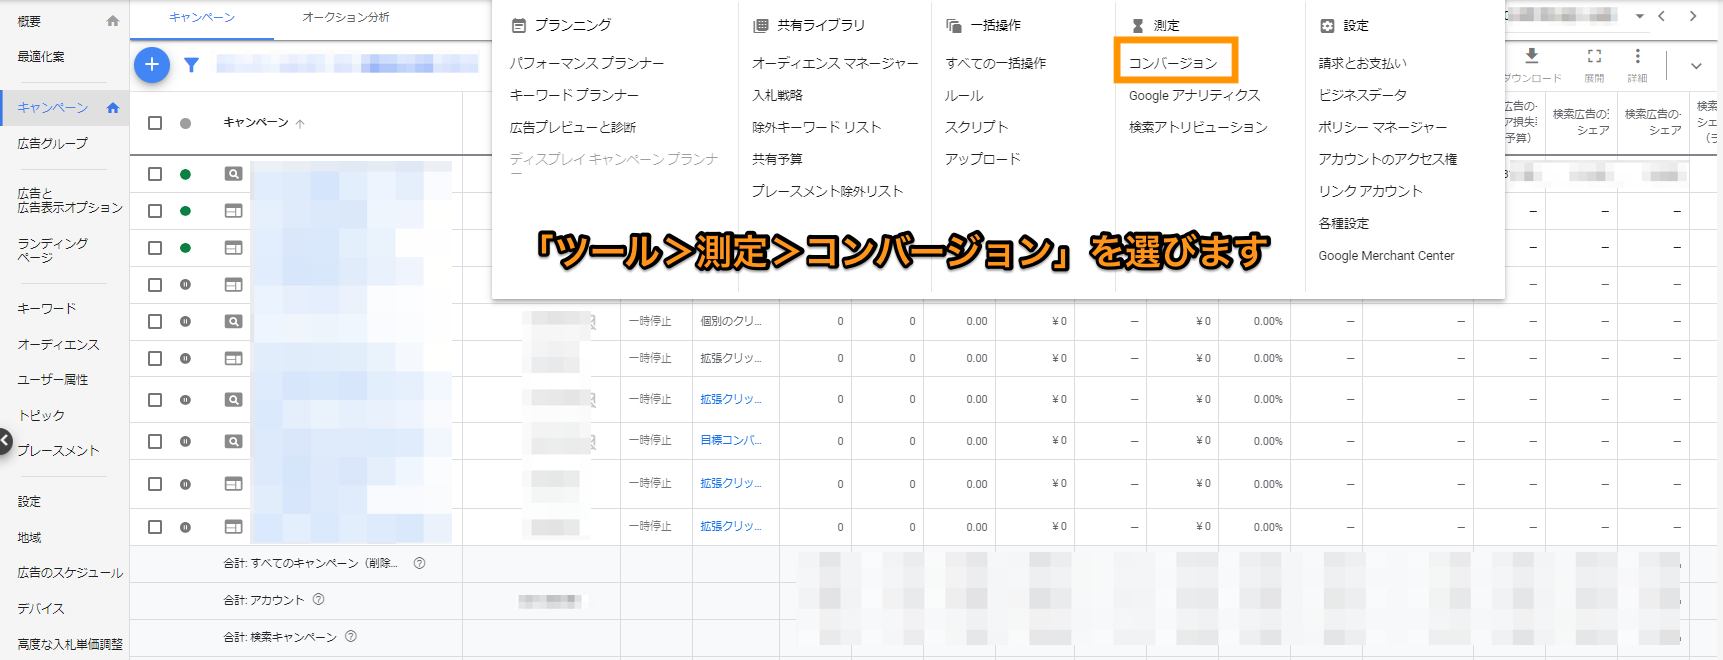Select 入札戦略 in shared library
The height and width of the screenshot is (660, 1723).
pos(777,95)
